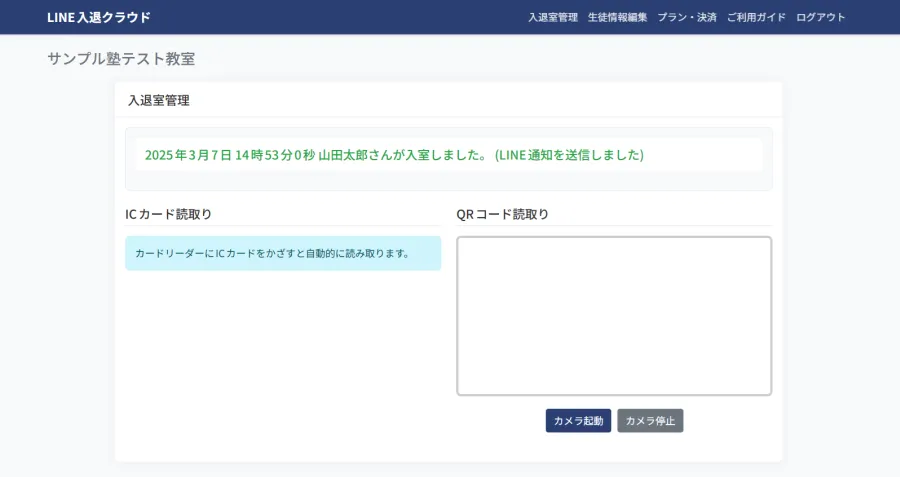
Task: Click inside the QR code camera preview area
Action: point(614,316)
